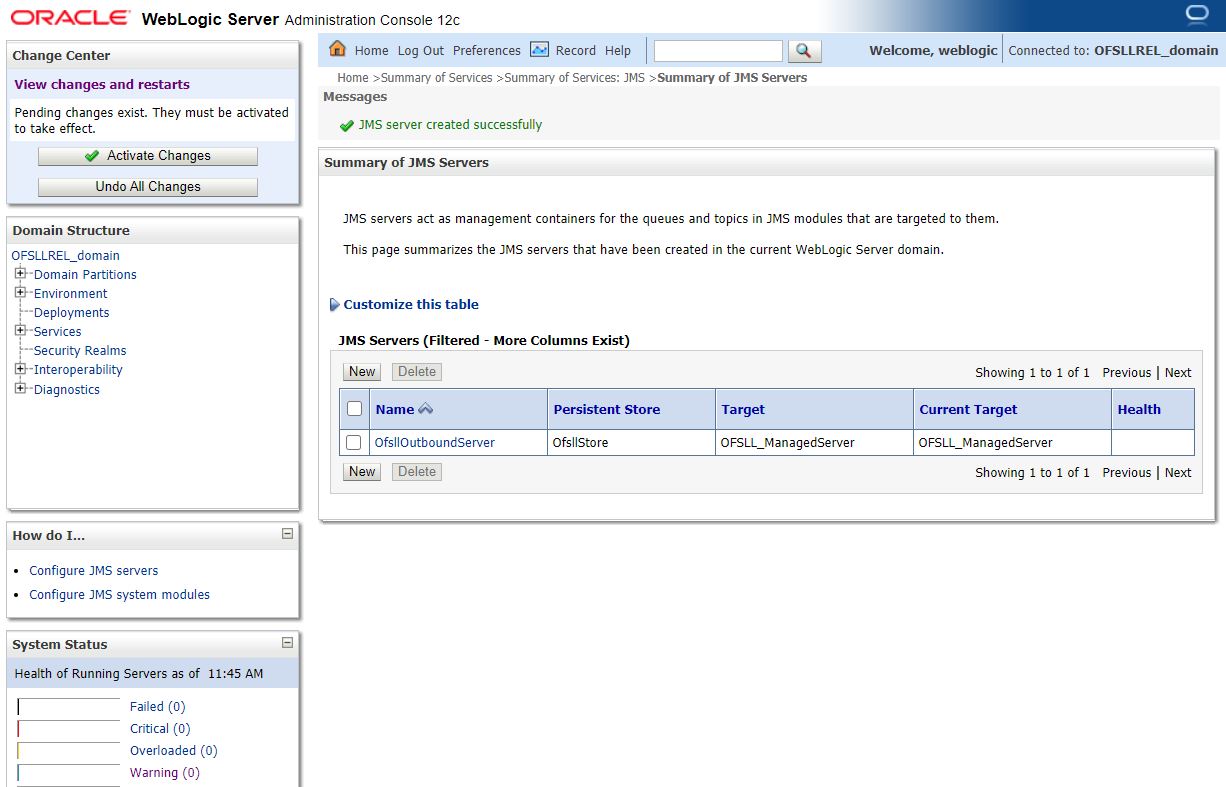Click Home in breadcrumb trail
The height and width of the screenshot is (787, 1226).
[x=353, y=77]
